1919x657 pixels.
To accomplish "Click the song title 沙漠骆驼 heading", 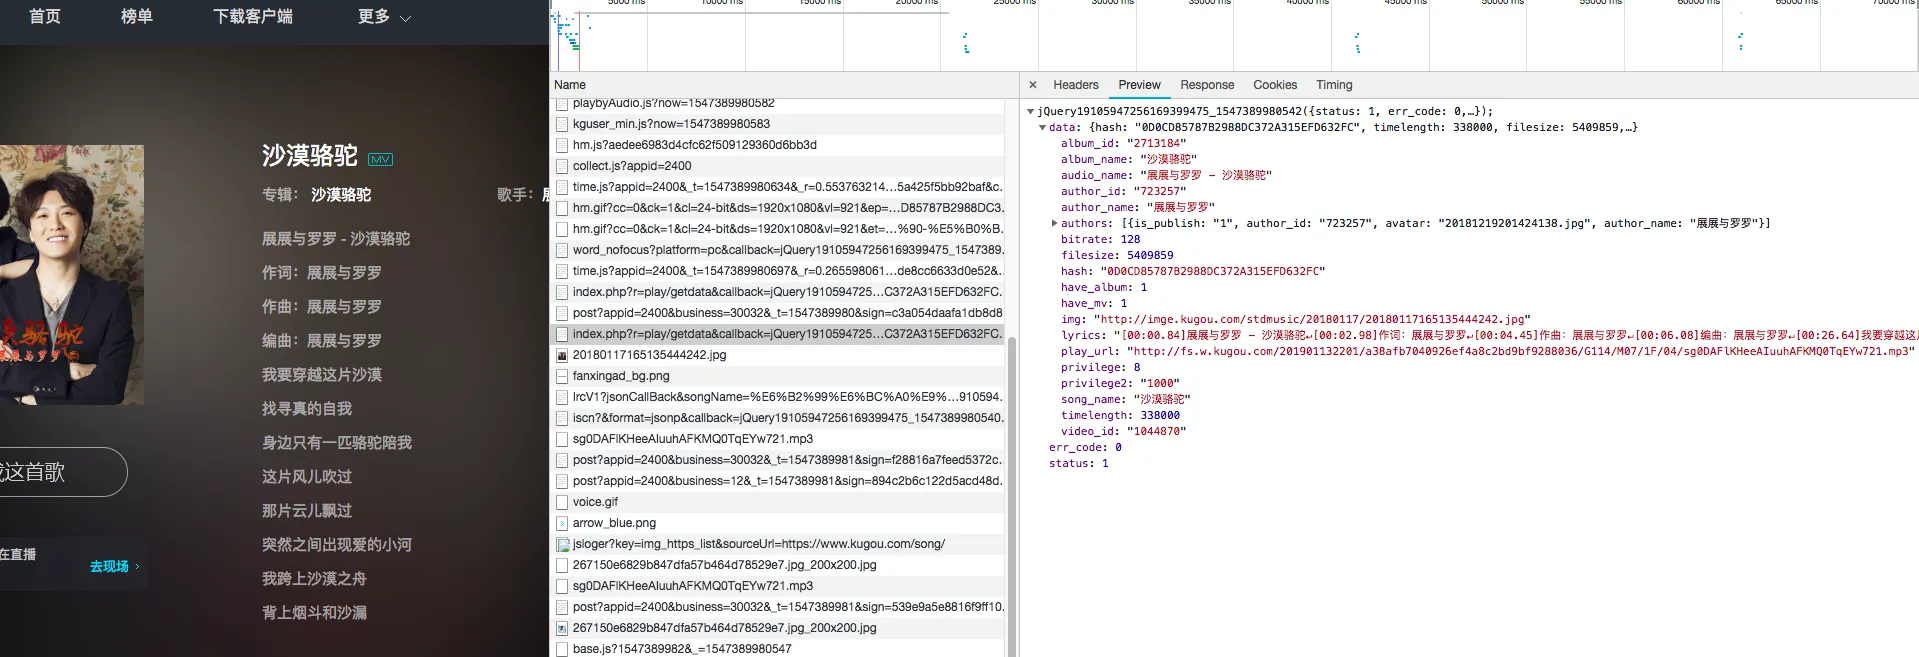I will [x=310, y=156].
